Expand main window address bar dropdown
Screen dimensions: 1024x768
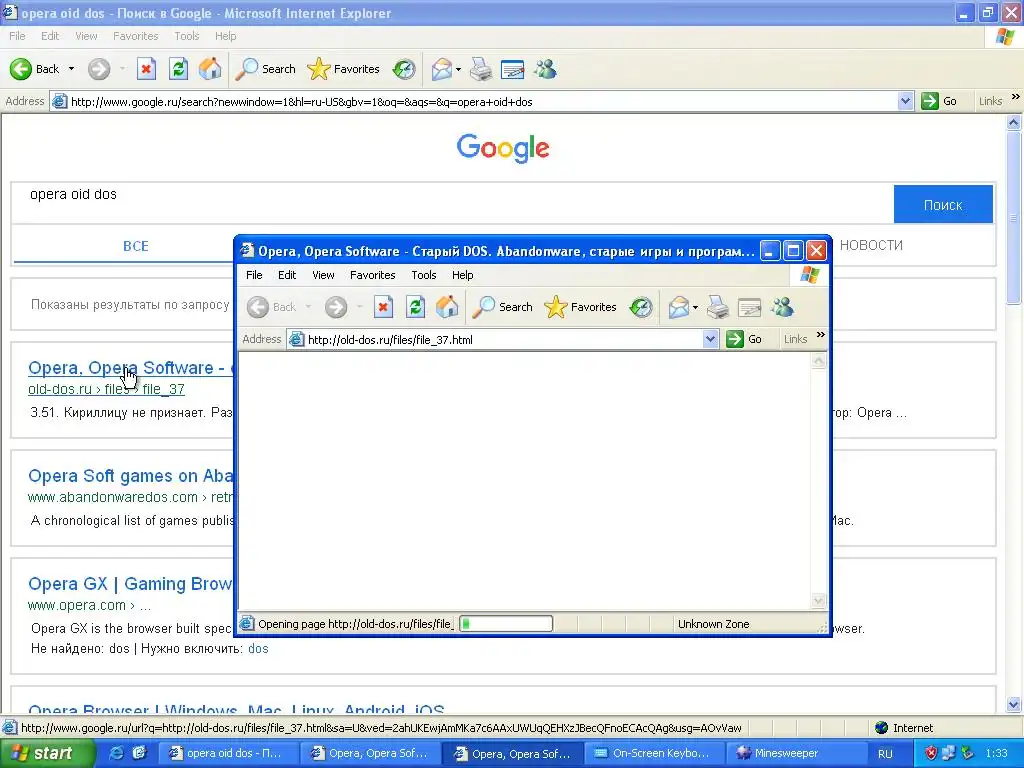point(905,101)
